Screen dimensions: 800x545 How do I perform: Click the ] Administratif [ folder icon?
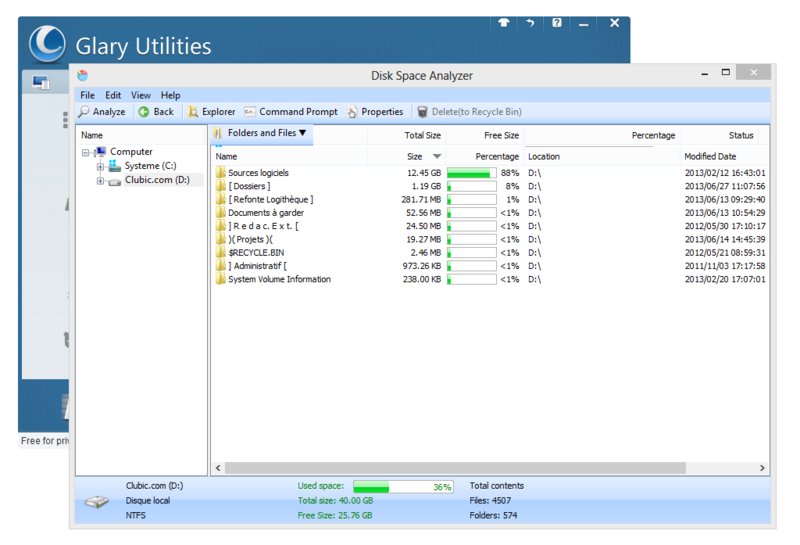[x=220, y=265]
